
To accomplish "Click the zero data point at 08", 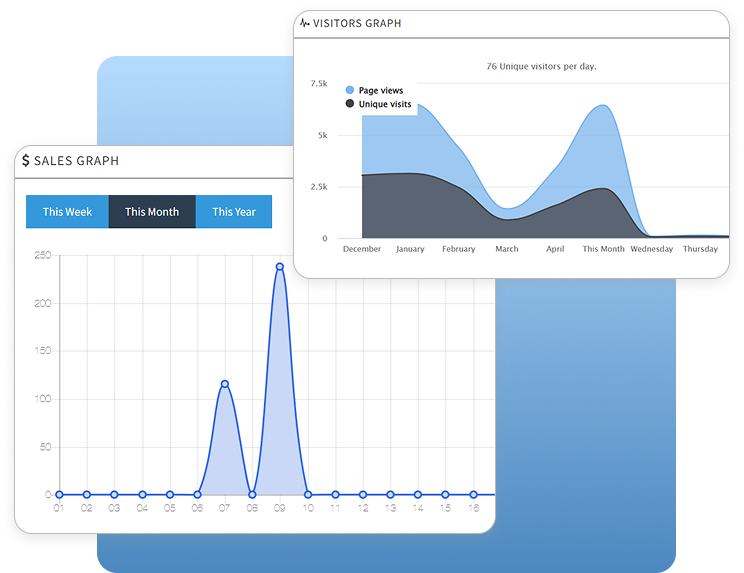I will tap(252, 494).
